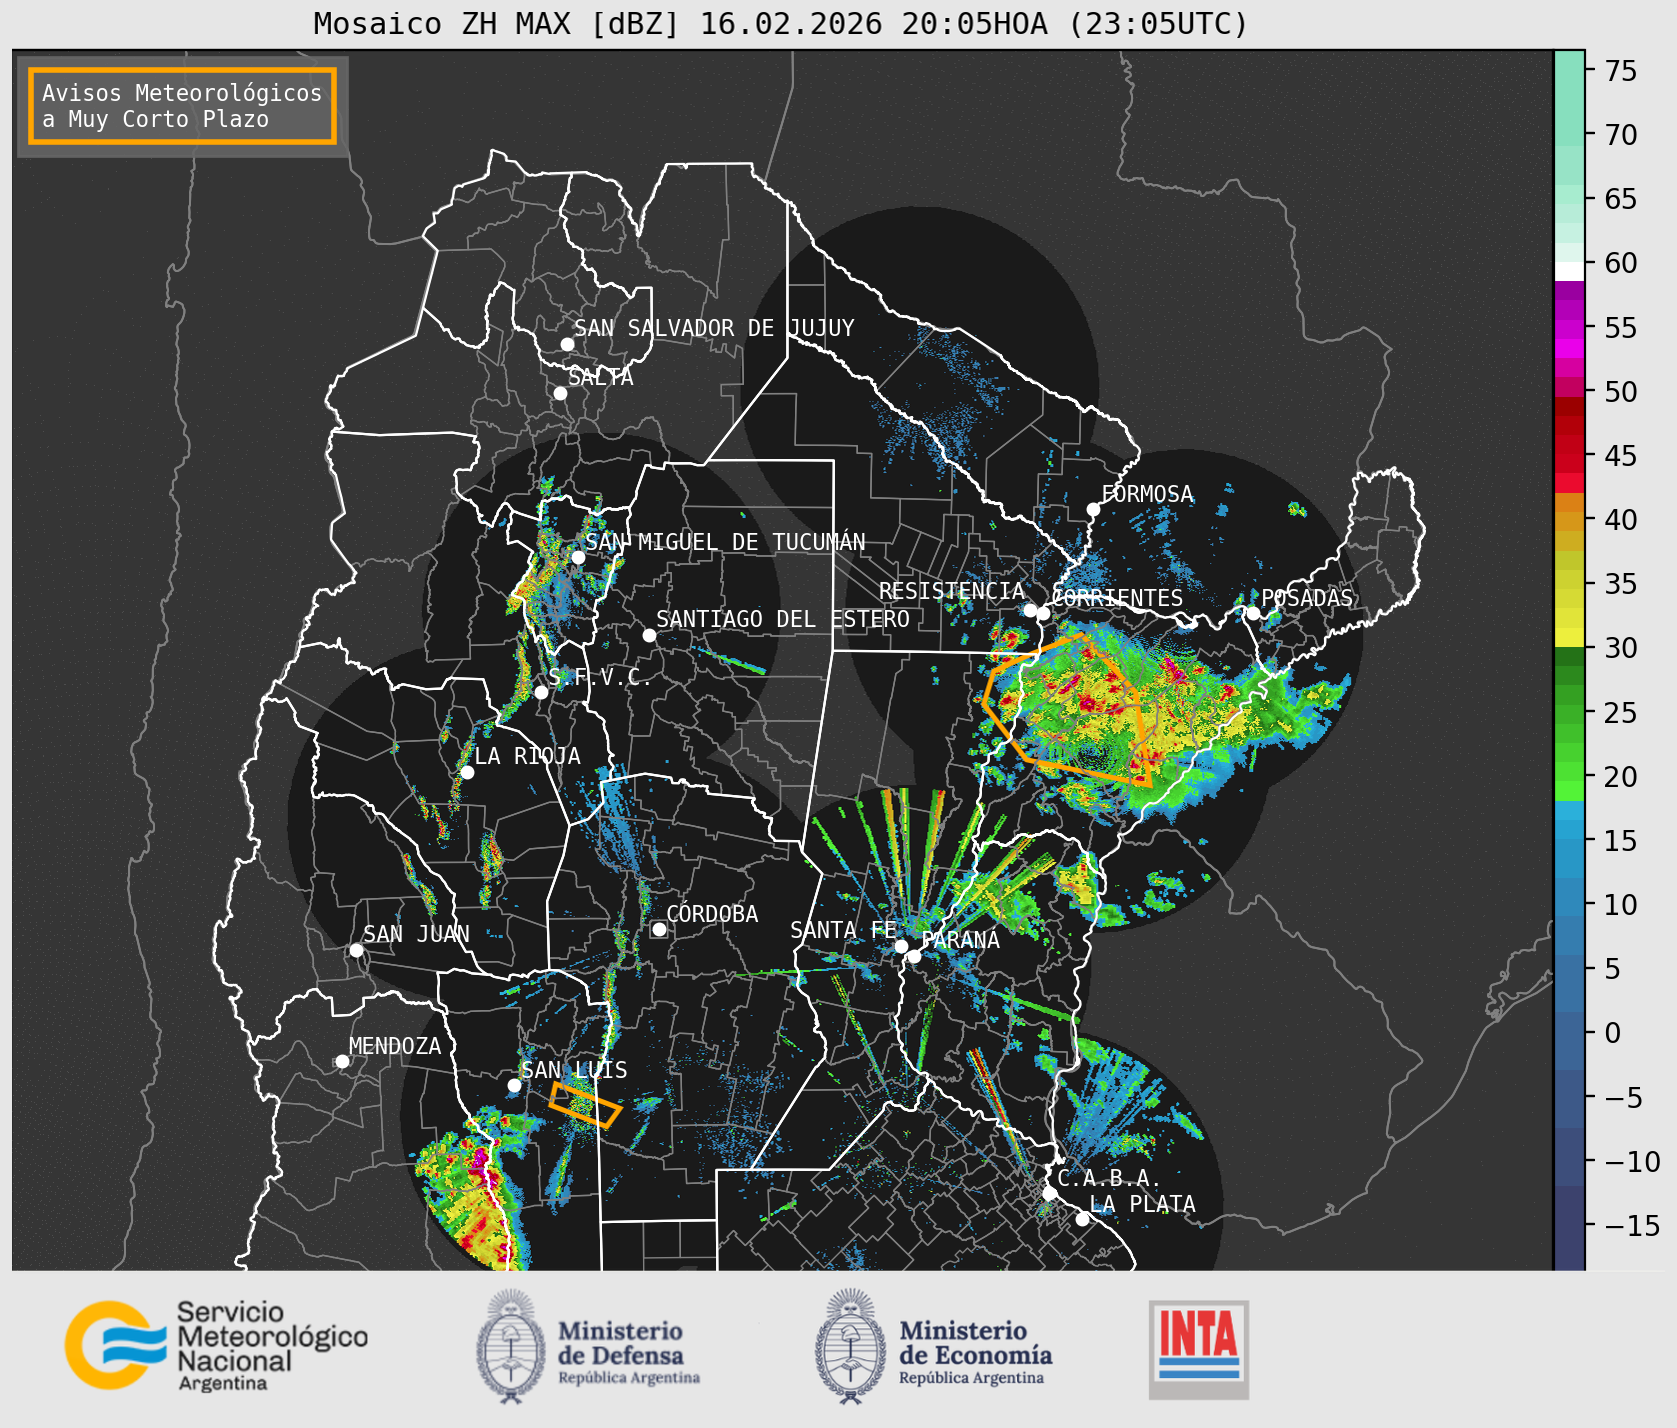Click the 45 value on the dBZ scale
The height and width of the screenshot is (1428, 1677).
point(1621,455)
